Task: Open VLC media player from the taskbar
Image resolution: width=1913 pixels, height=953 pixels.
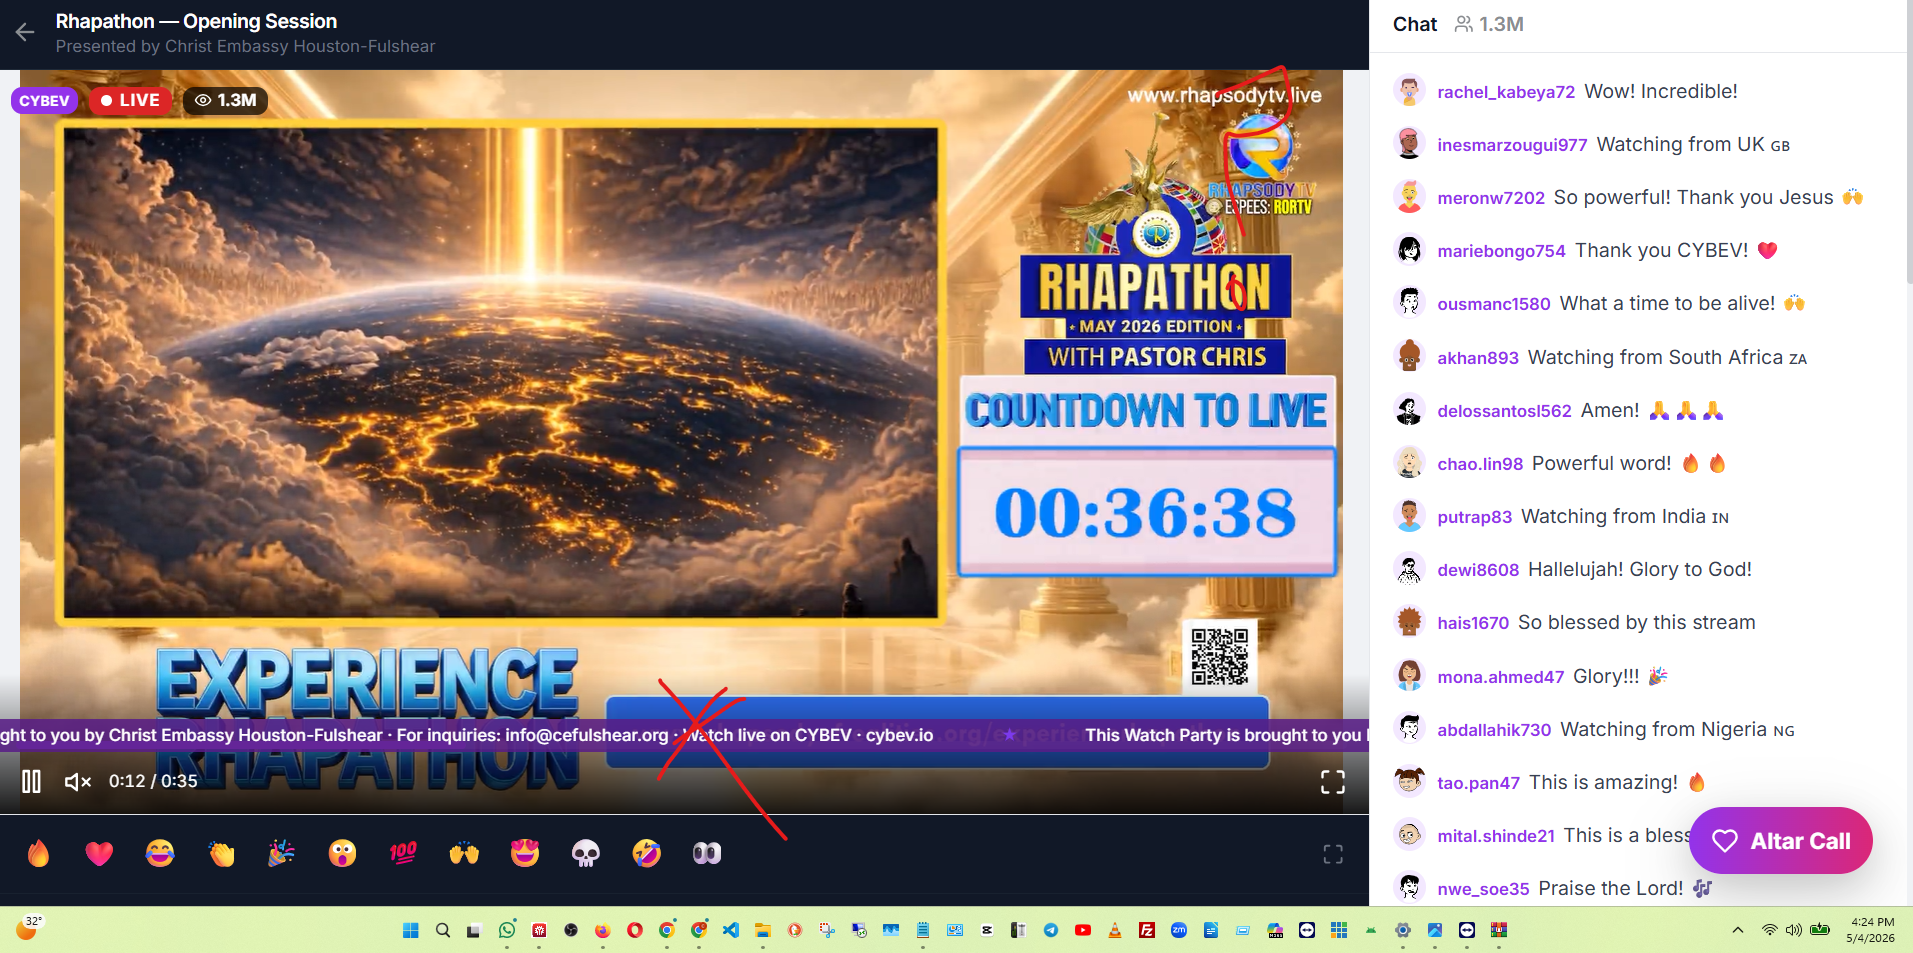Action: tap(1115, 930)
